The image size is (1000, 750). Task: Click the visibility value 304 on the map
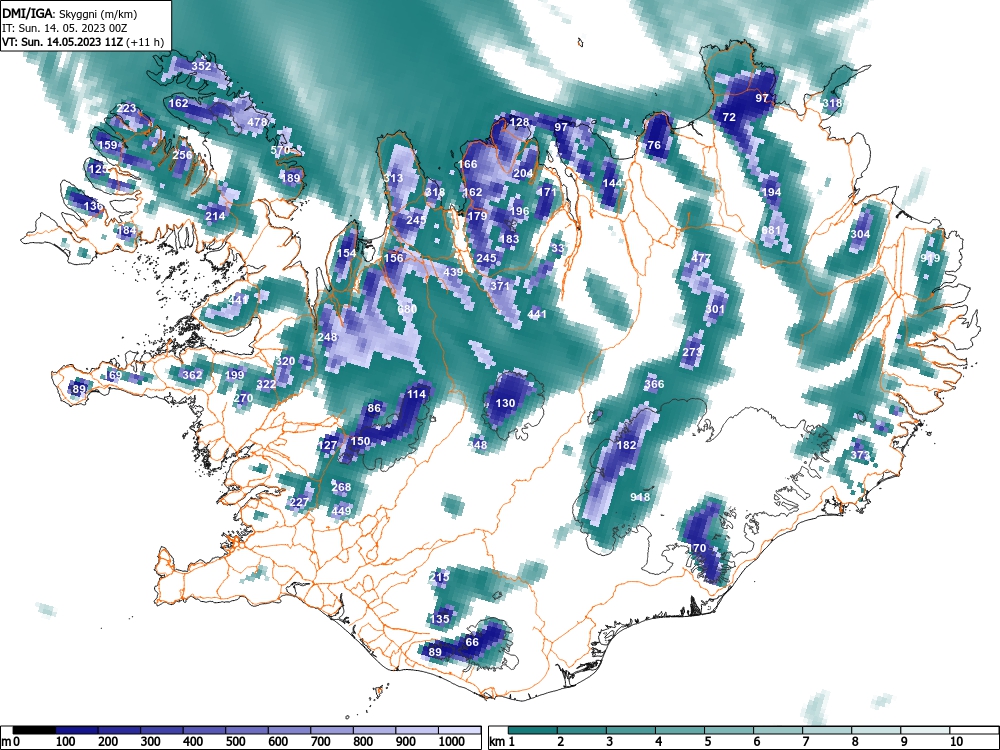tap(860, 234)
